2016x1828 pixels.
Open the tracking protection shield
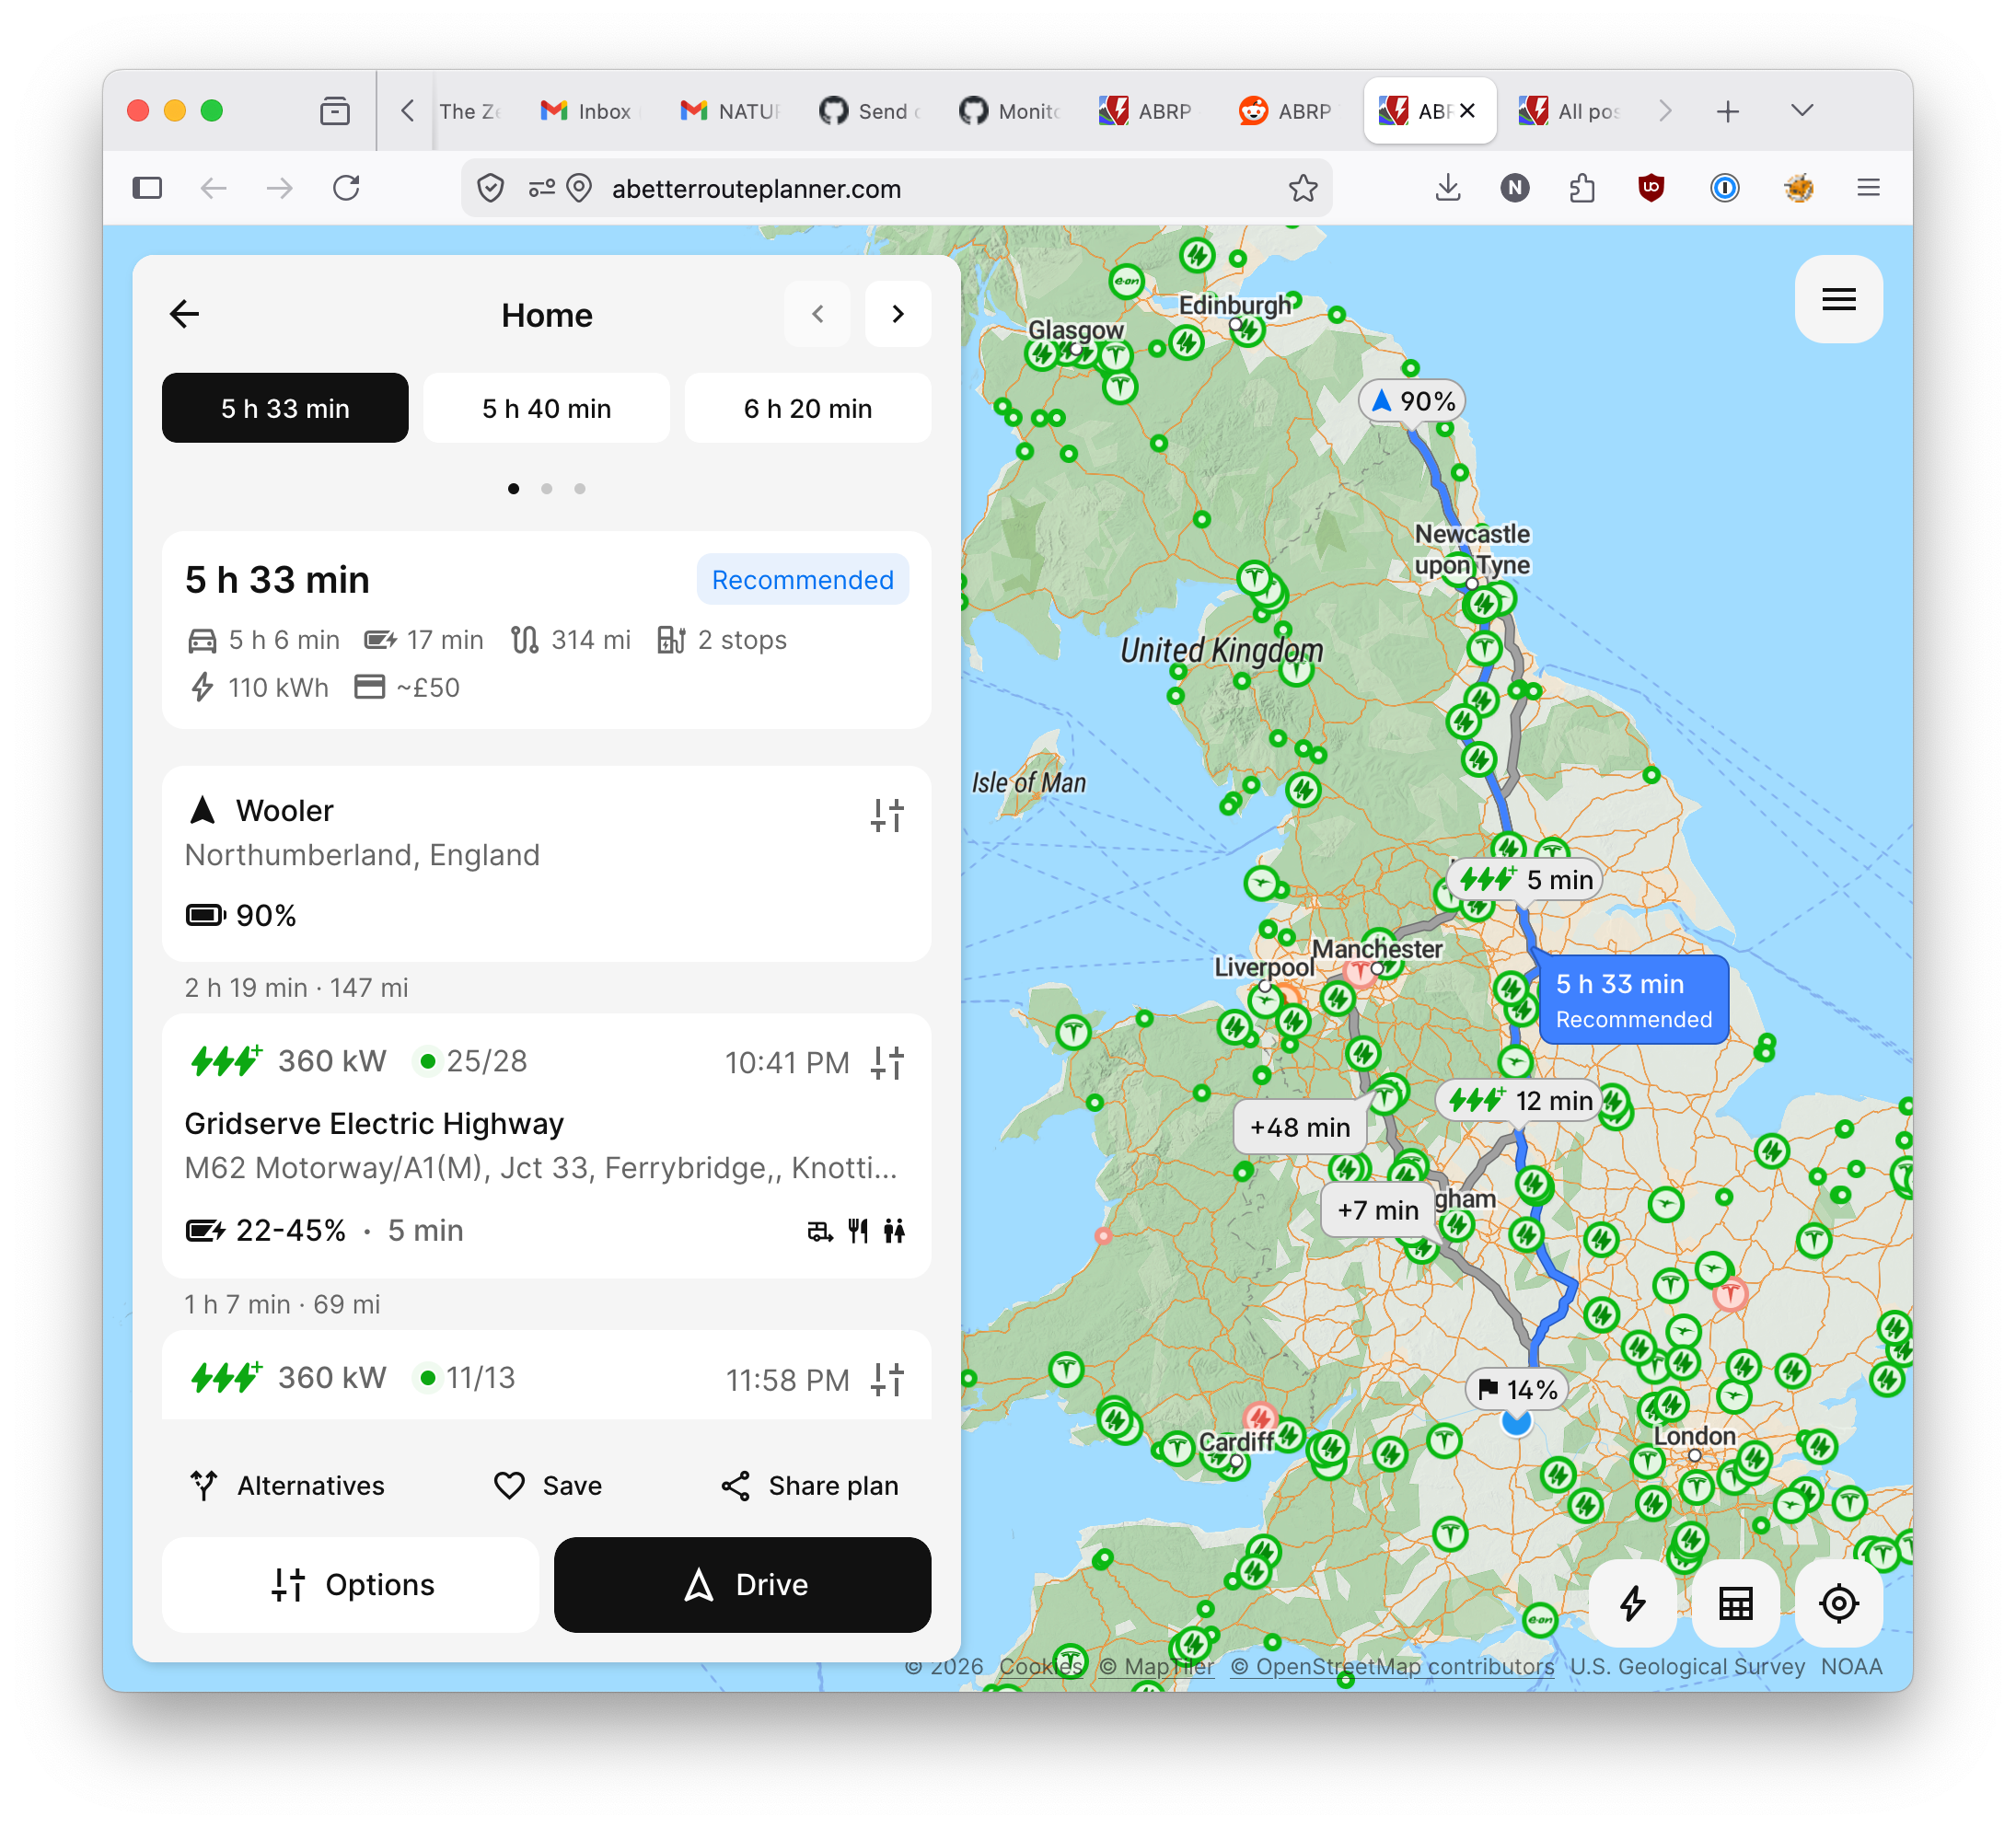(x=490, y=188)
